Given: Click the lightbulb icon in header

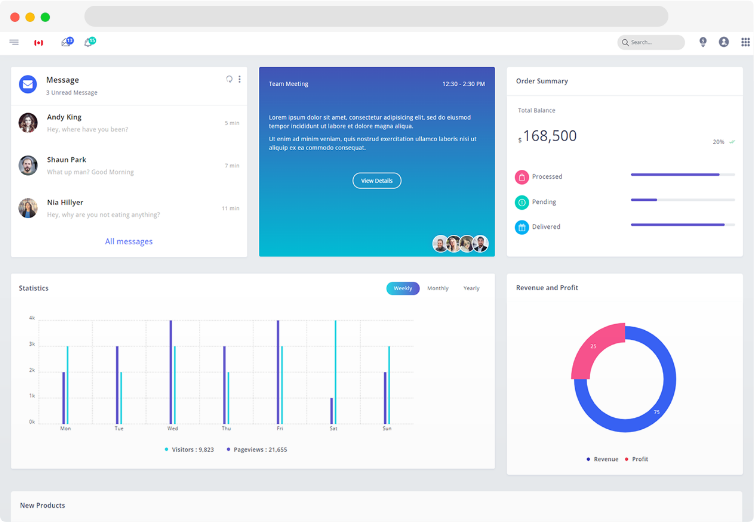Looking at the screenshot, I should point(702,42).
